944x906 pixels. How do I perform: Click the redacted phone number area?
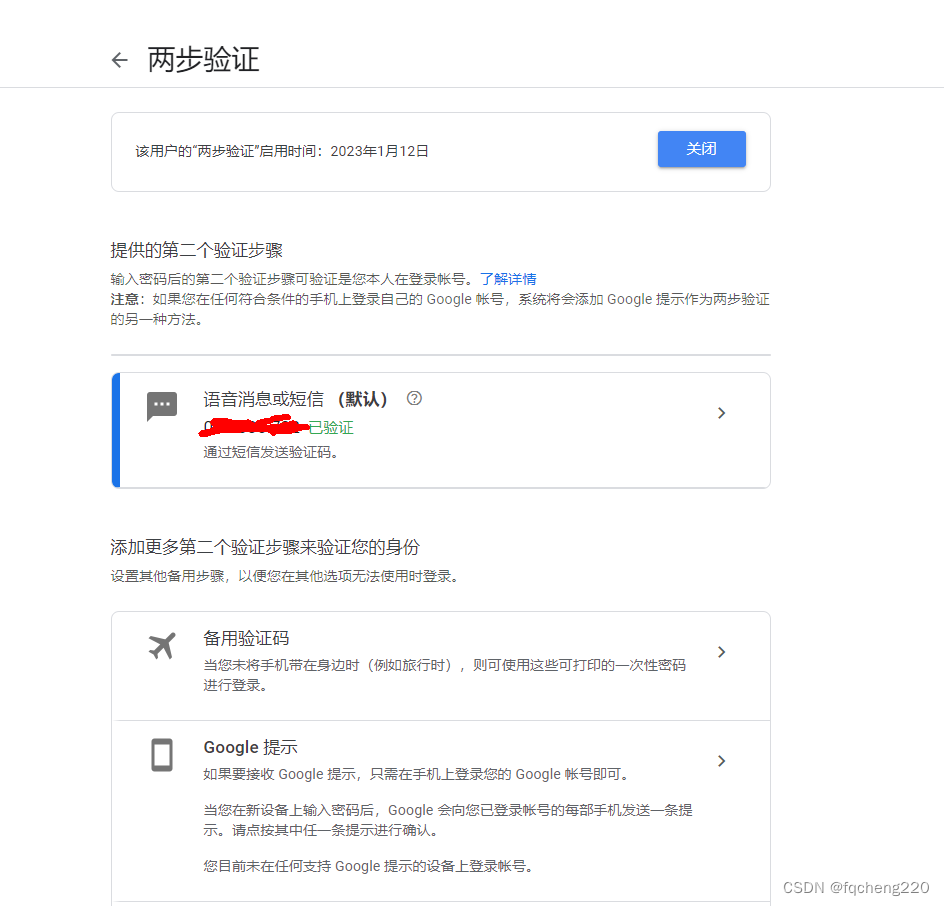point(253,427)
